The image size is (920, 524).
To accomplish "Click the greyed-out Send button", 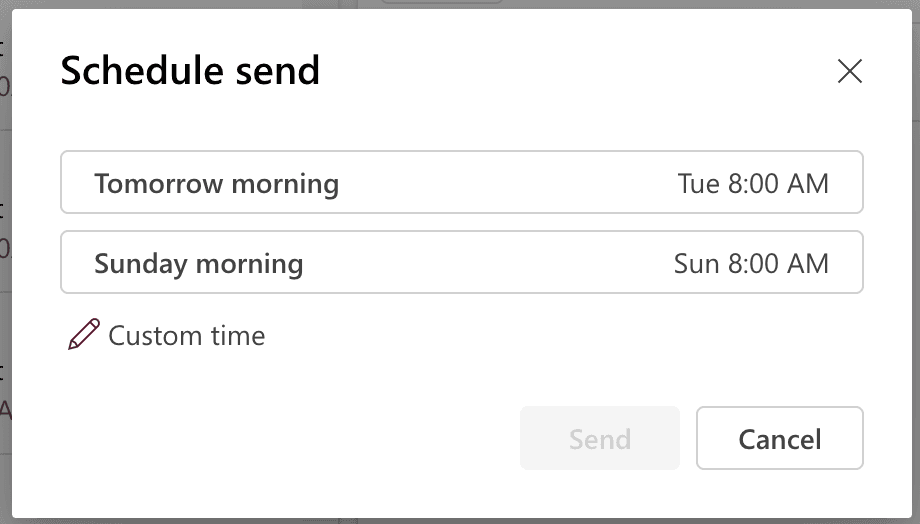I will tap(599, 438).
